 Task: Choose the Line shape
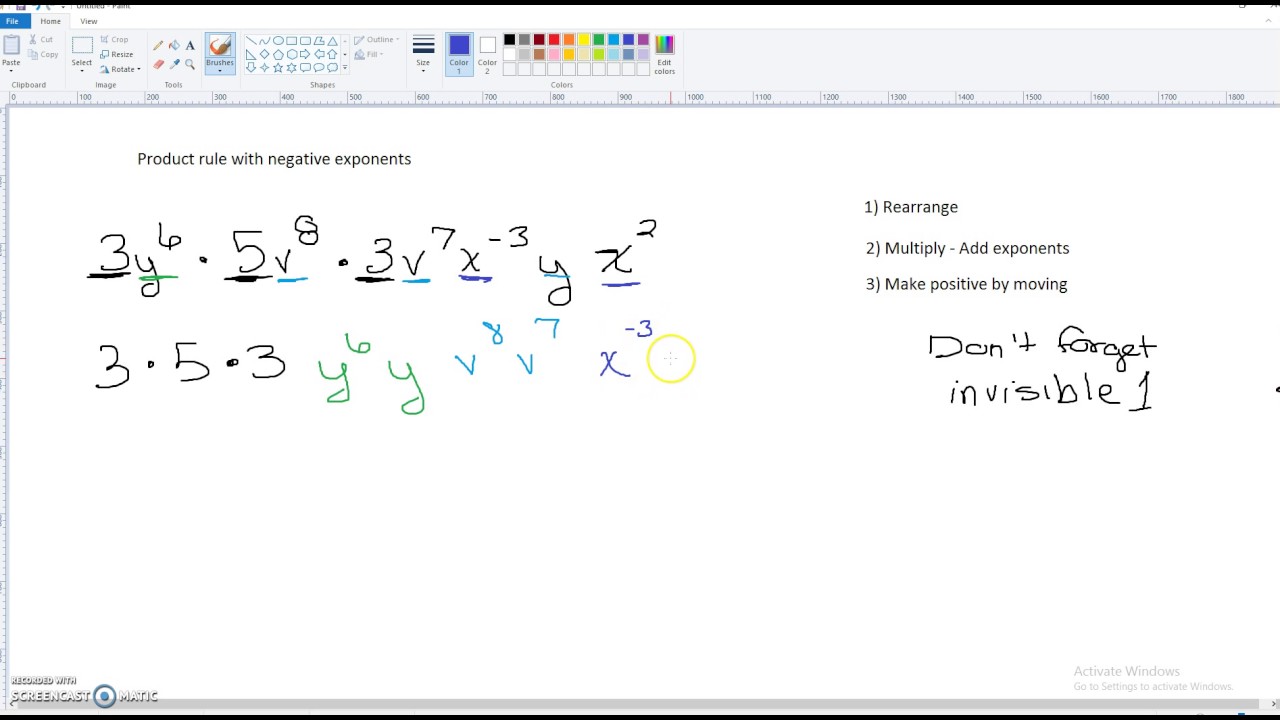click(x=251, y=41)
